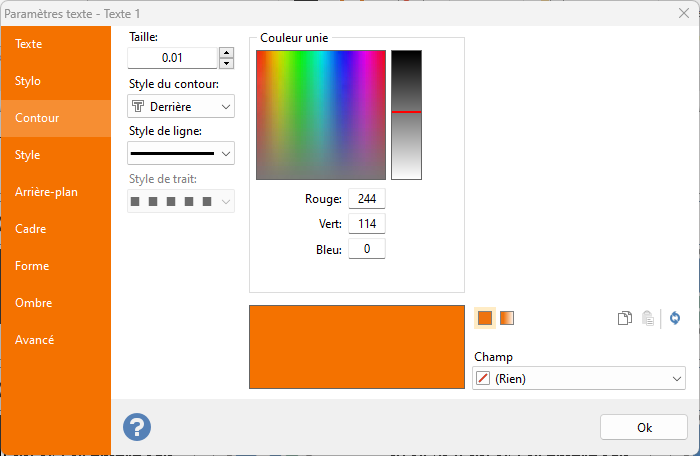Image resolution: width=700 pixels, height=456 pixels.
Task: Open the Avancé tab
Action: (35, 340)
